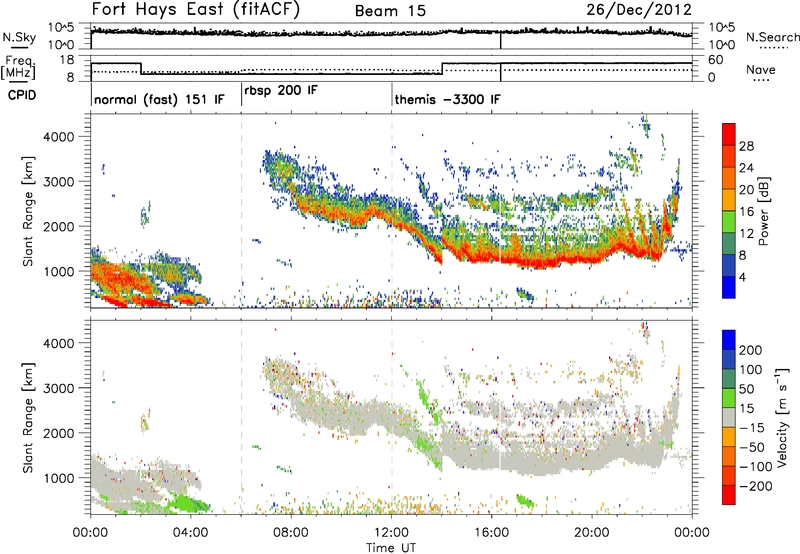Image resolution: width=800 pixels, height=554 pixels.
Task: Click the "16" label on Power colorbar
Action: pos(746,212)
